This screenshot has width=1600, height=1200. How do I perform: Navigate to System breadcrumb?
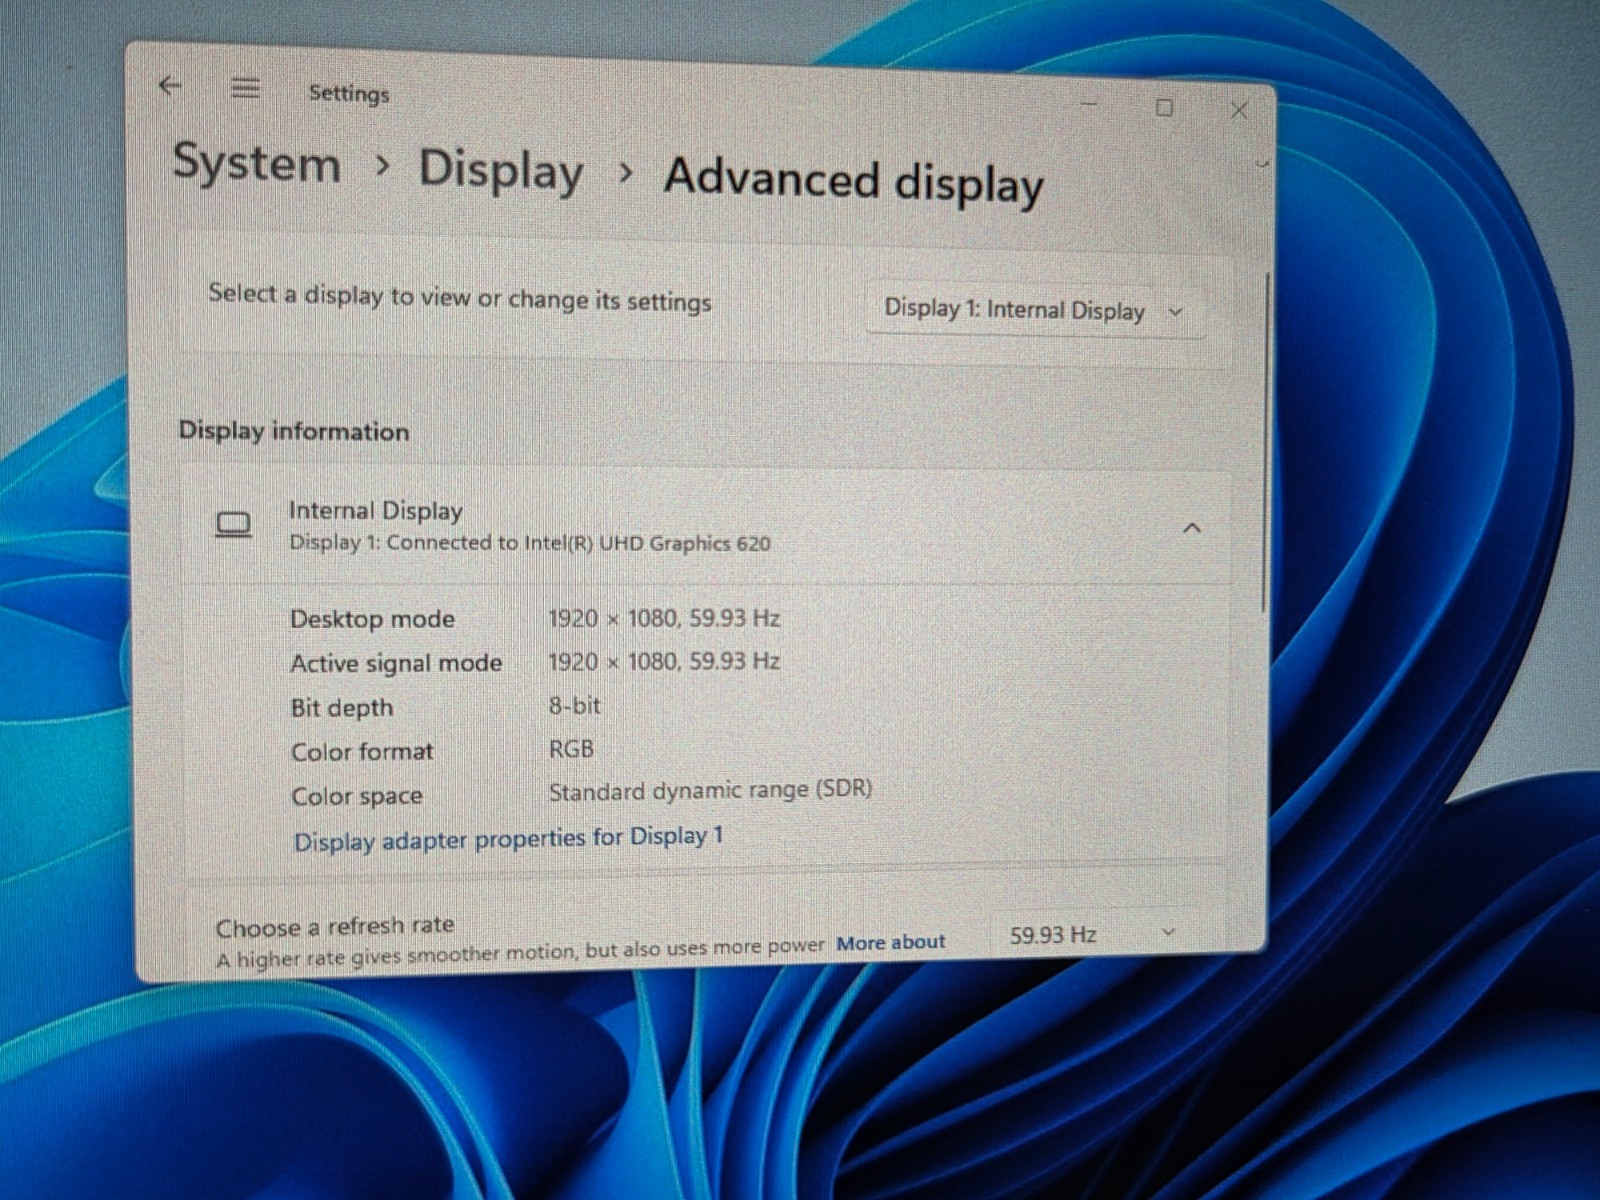pos(257,164)
